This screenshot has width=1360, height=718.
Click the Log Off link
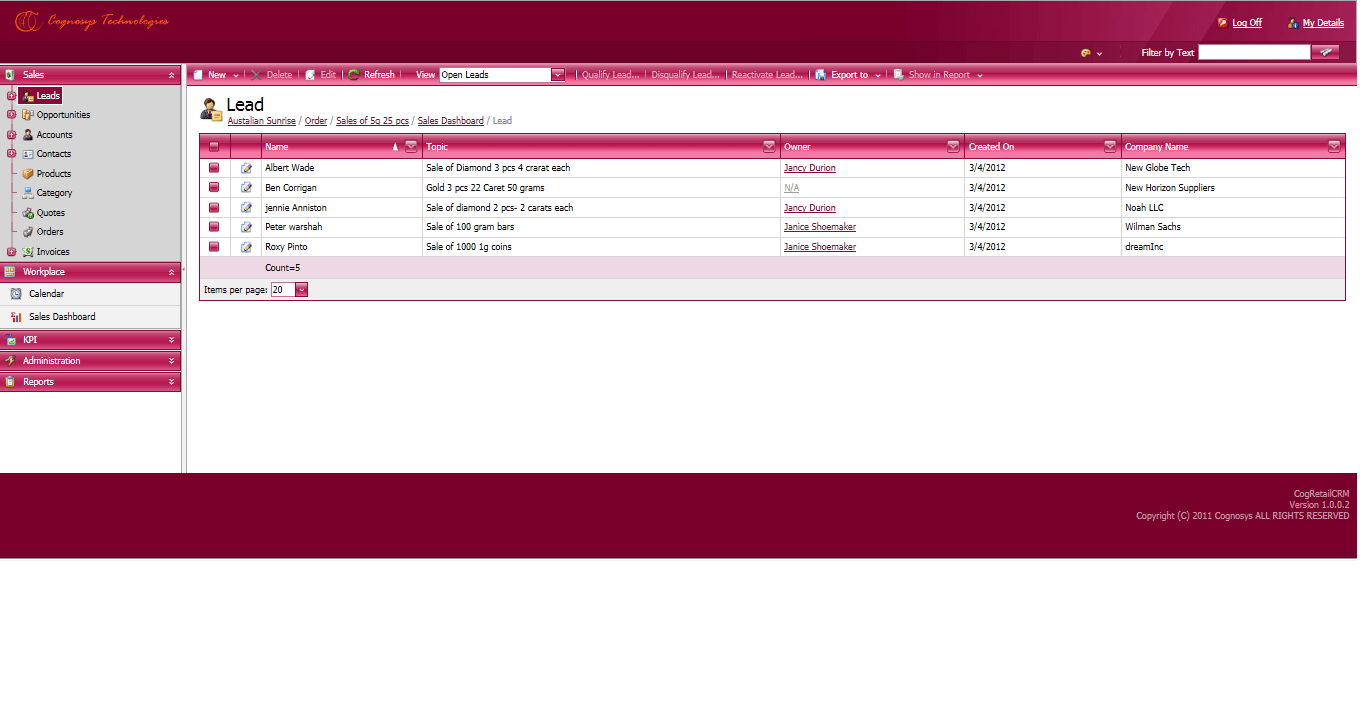point(1246,23)
